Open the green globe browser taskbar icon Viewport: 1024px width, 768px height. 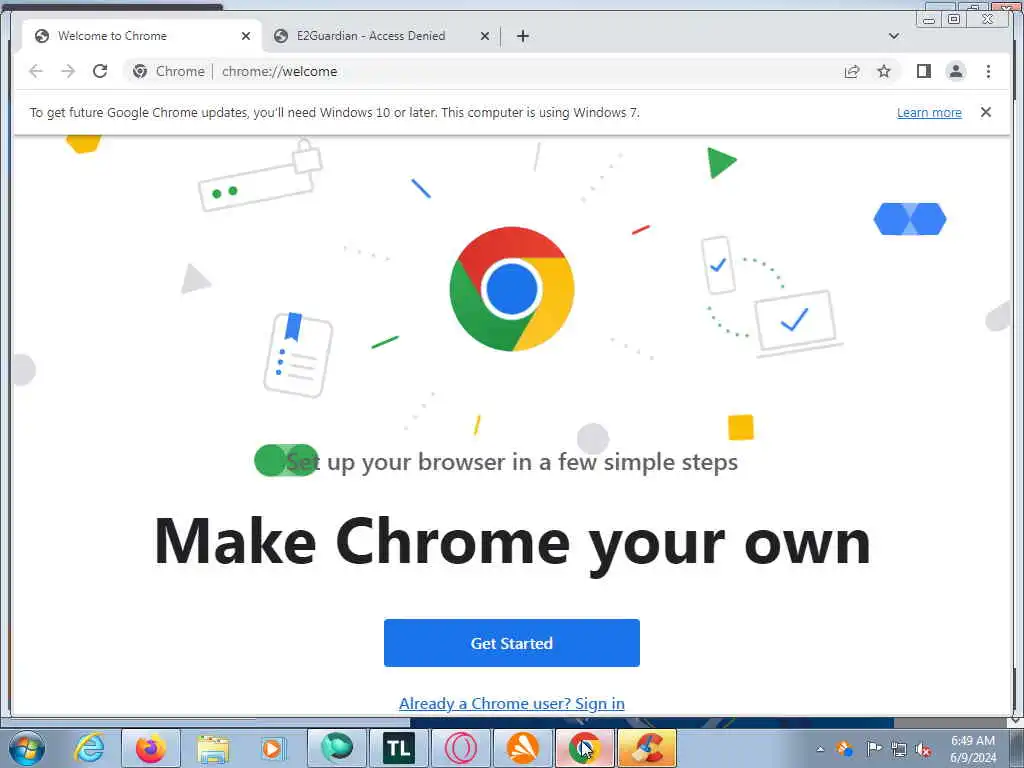tap(336, 748)
